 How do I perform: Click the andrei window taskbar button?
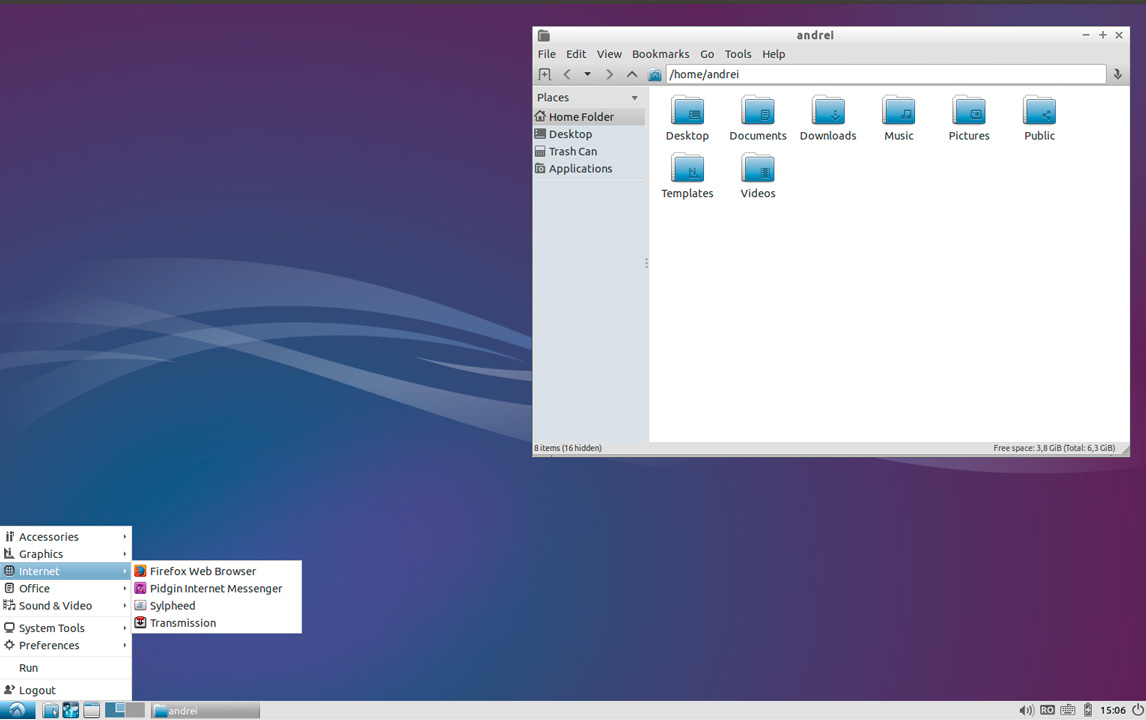point(205,711)
